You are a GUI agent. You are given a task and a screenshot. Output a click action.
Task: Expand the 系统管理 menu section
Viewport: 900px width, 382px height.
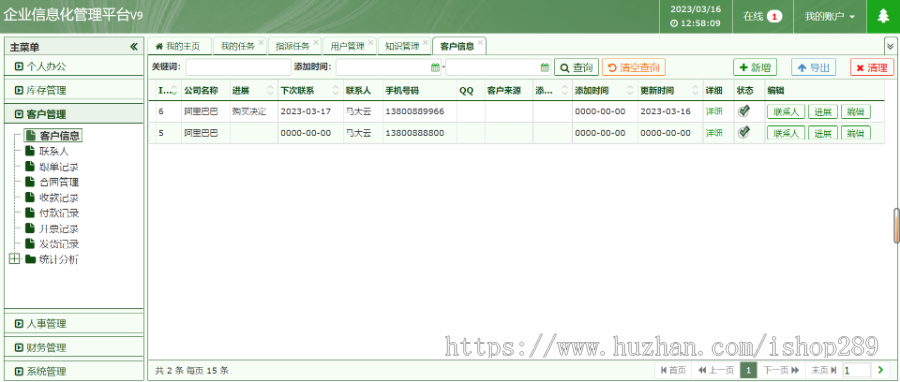tap(74, 371)
